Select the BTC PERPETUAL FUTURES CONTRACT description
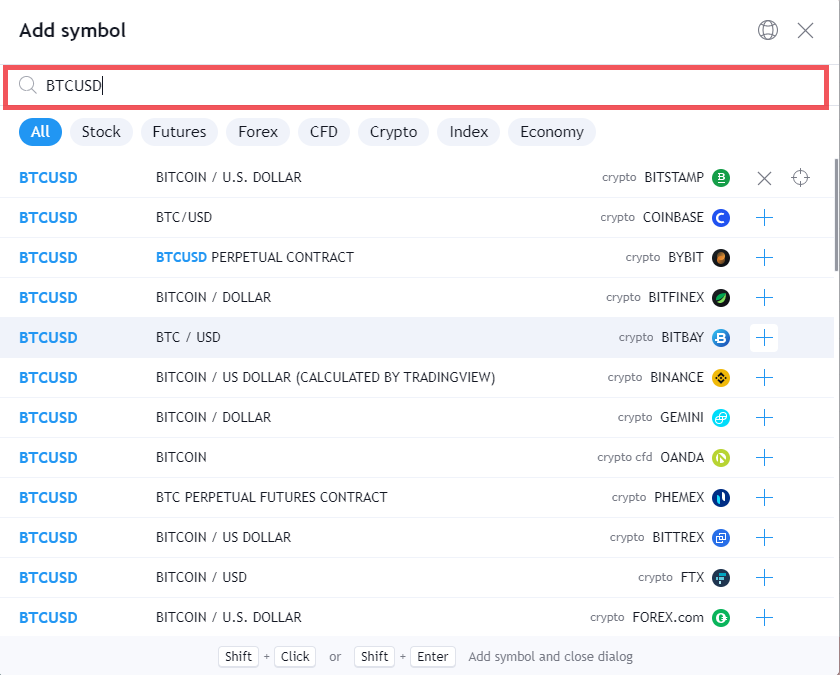Viewport: 840px width, 675px height. click(272, 497)
